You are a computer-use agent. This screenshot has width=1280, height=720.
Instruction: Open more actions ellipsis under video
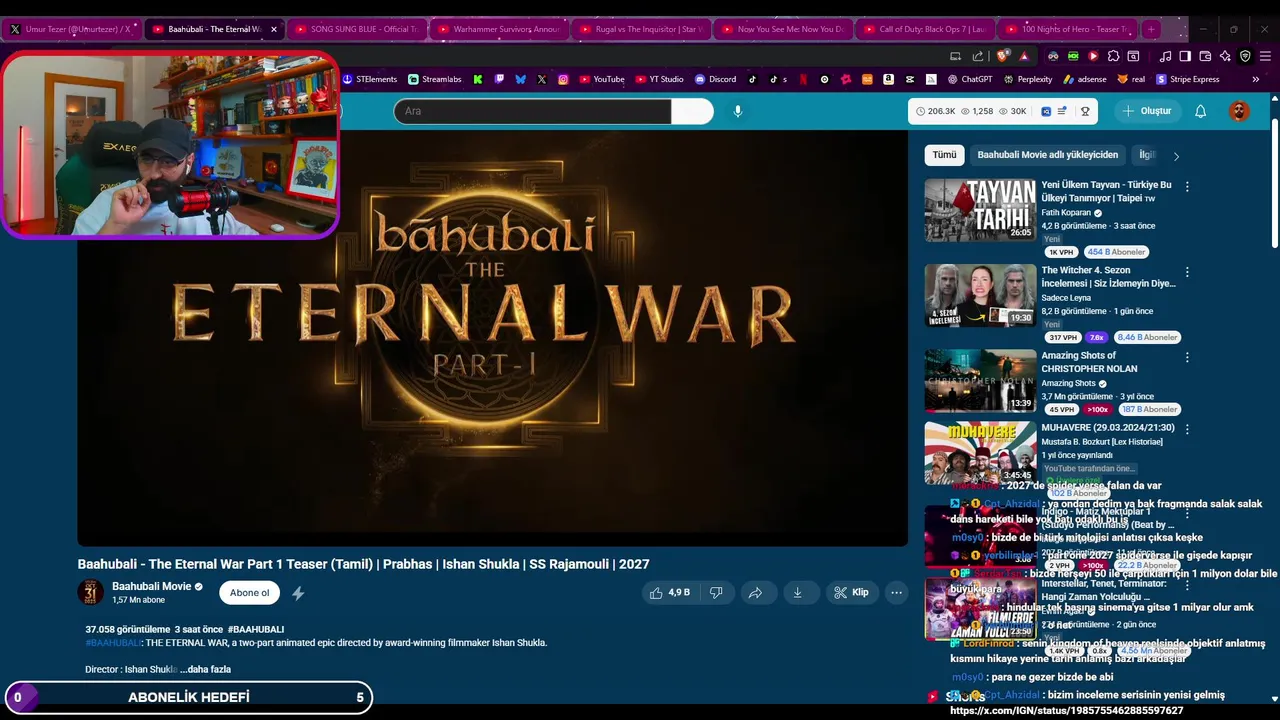click(897, 592)
